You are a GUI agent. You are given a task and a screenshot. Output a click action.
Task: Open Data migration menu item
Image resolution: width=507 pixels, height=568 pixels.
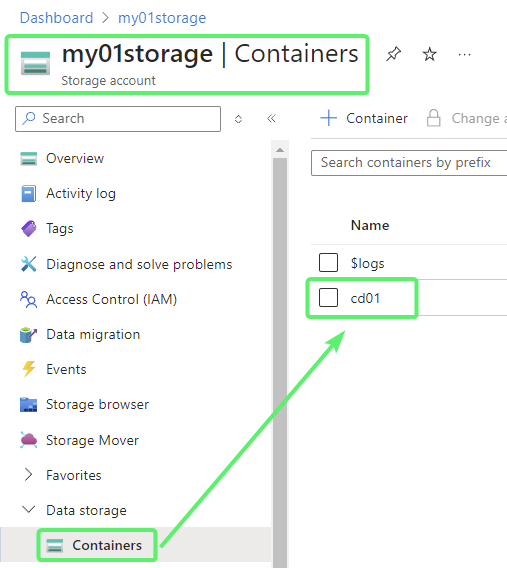point(93,334)
